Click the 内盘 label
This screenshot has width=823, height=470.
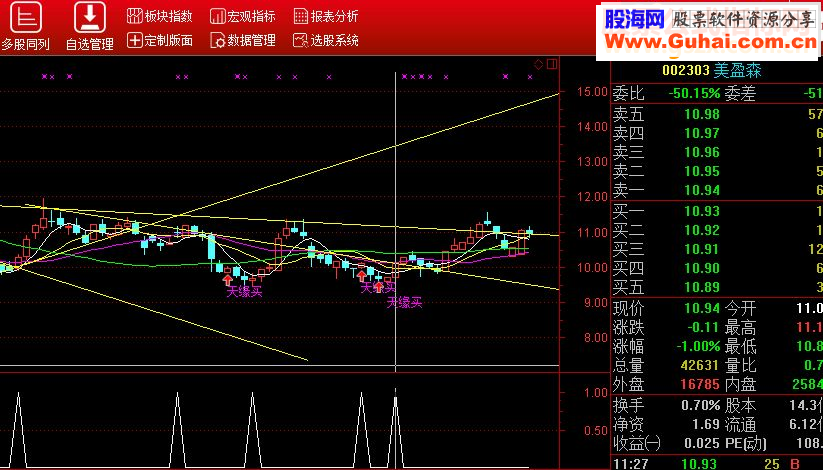[x=740, y=384]
